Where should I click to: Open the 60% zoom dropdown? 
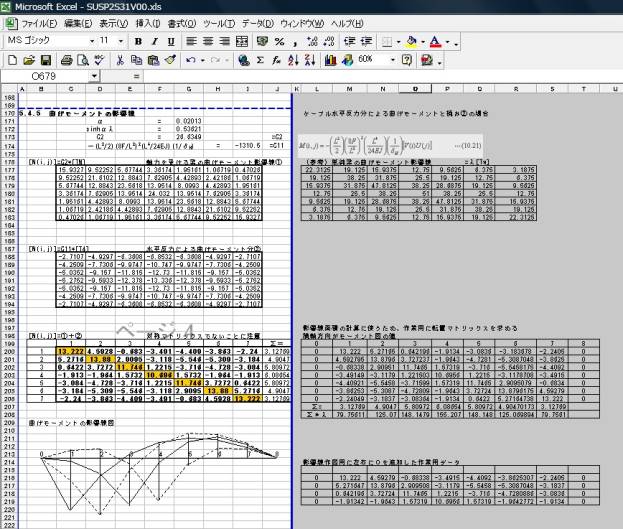point(393,60)
